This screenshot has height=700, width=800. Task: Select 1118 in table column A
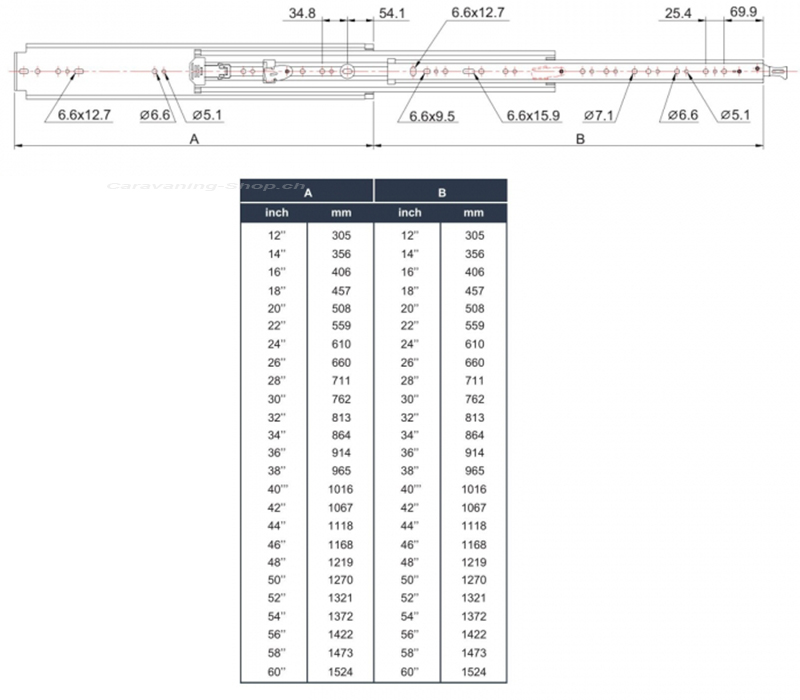click(340, 526)
